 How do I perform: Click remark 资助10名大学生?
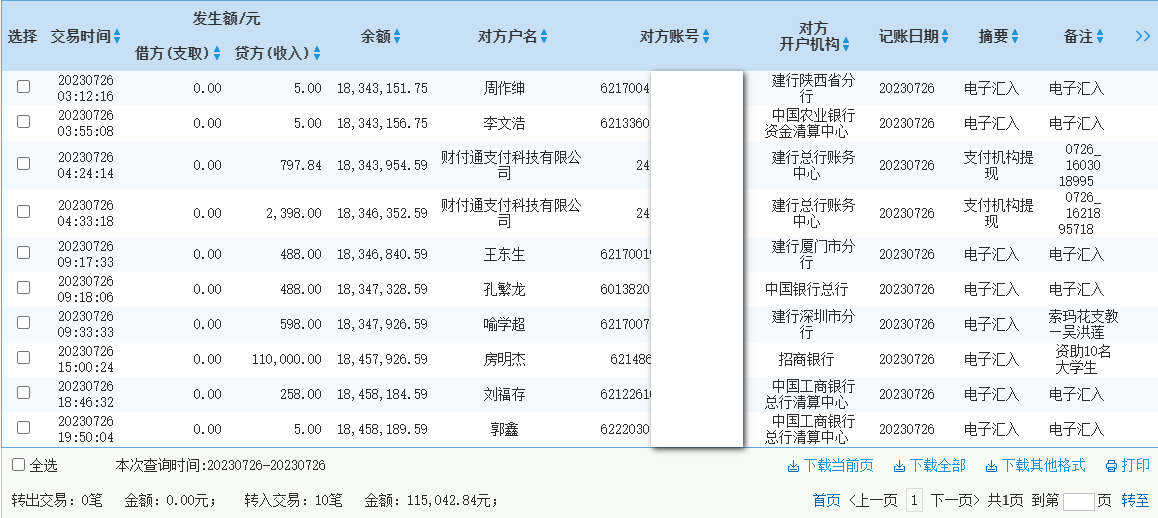(x=1083, y=360)
